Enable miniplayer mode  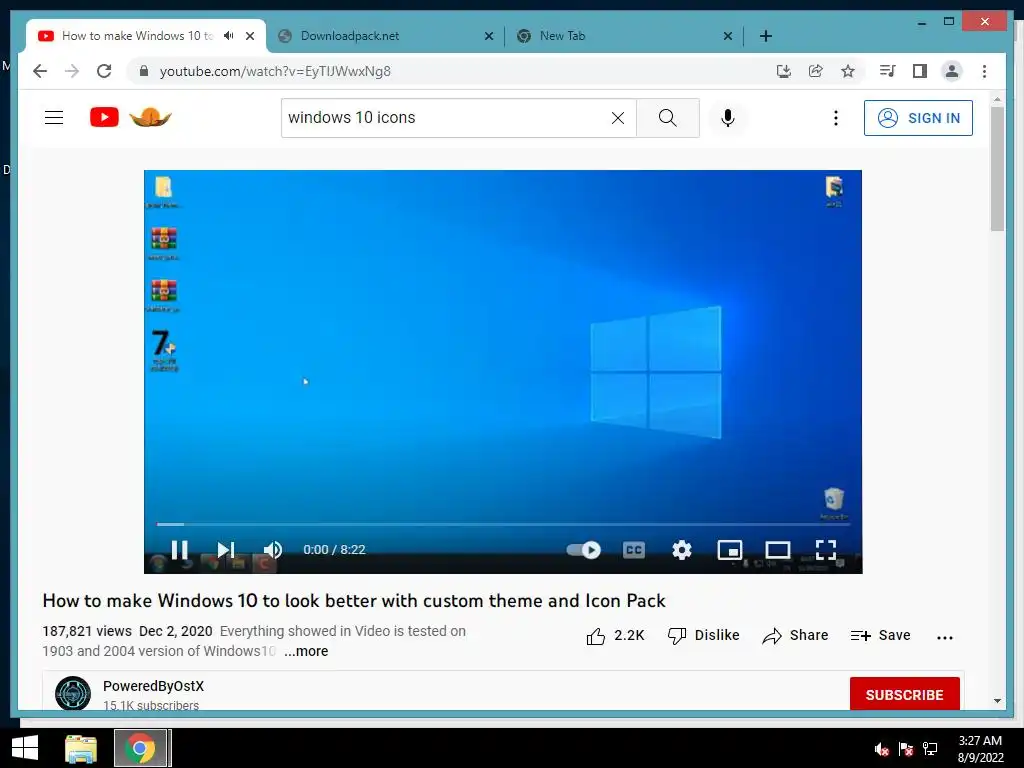(729, 550)
